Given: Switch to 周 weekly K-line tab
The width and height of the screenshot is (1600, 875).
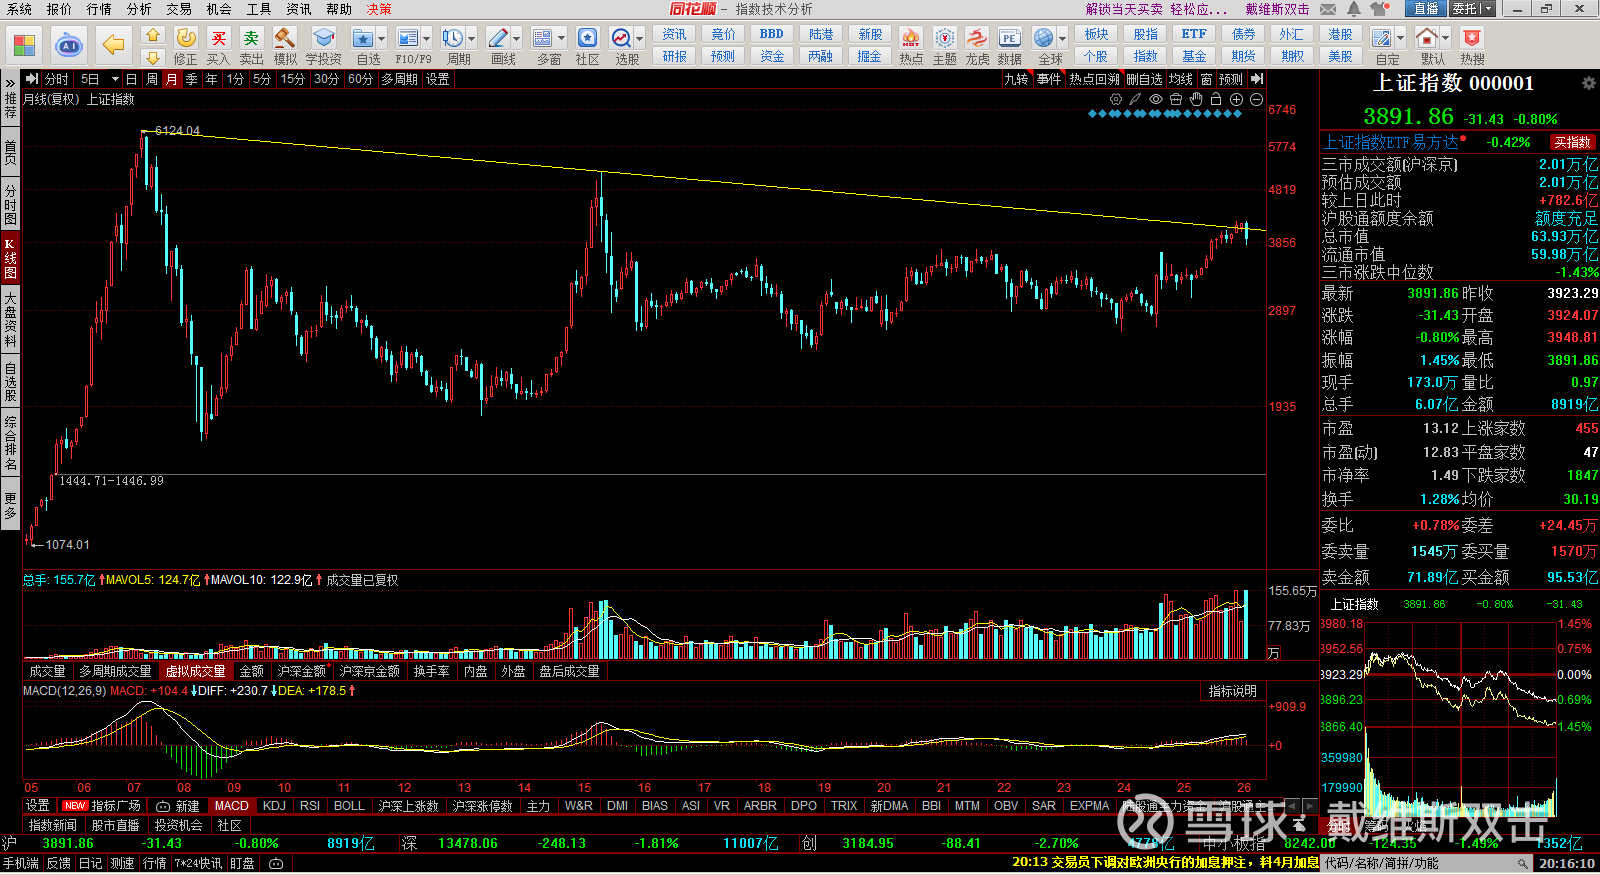Looking at the screenshot, I should coord(151,79).
